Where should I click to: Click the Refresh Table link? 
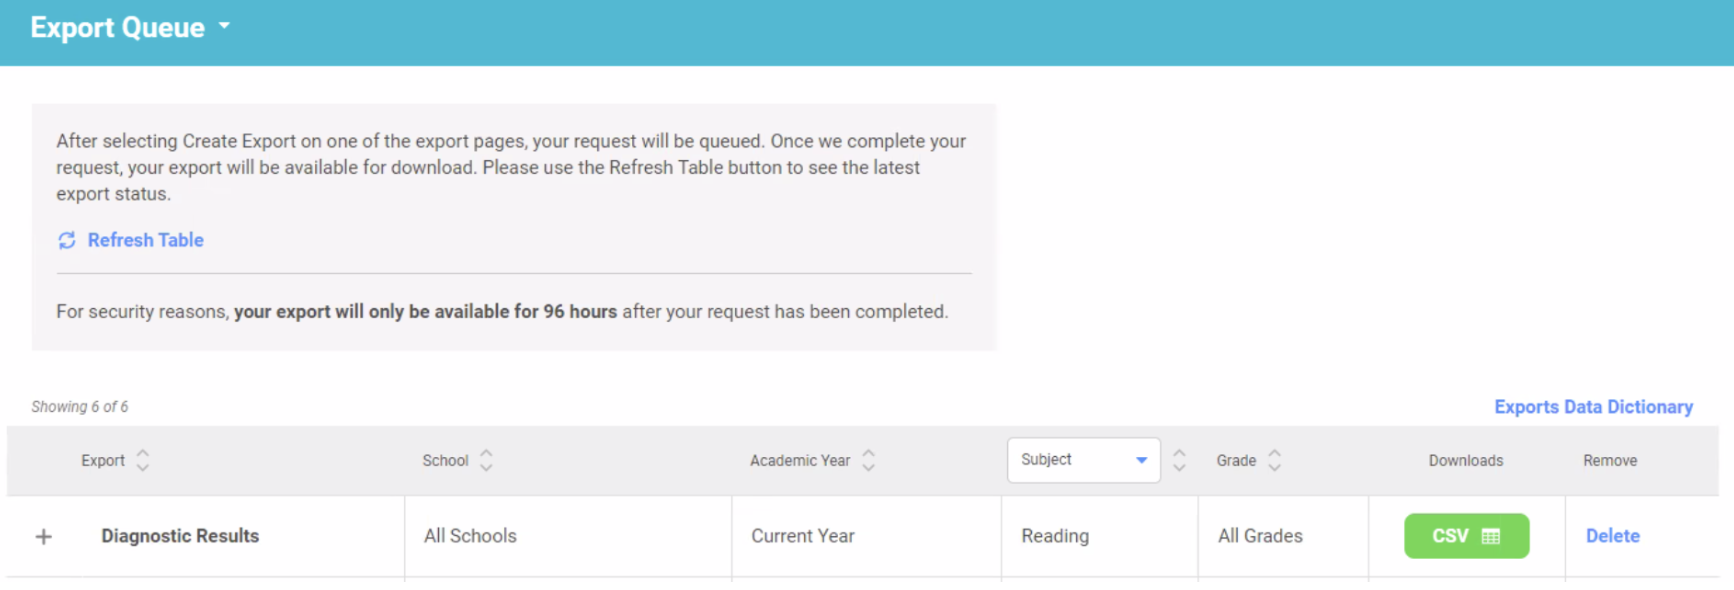pos(145,240)
